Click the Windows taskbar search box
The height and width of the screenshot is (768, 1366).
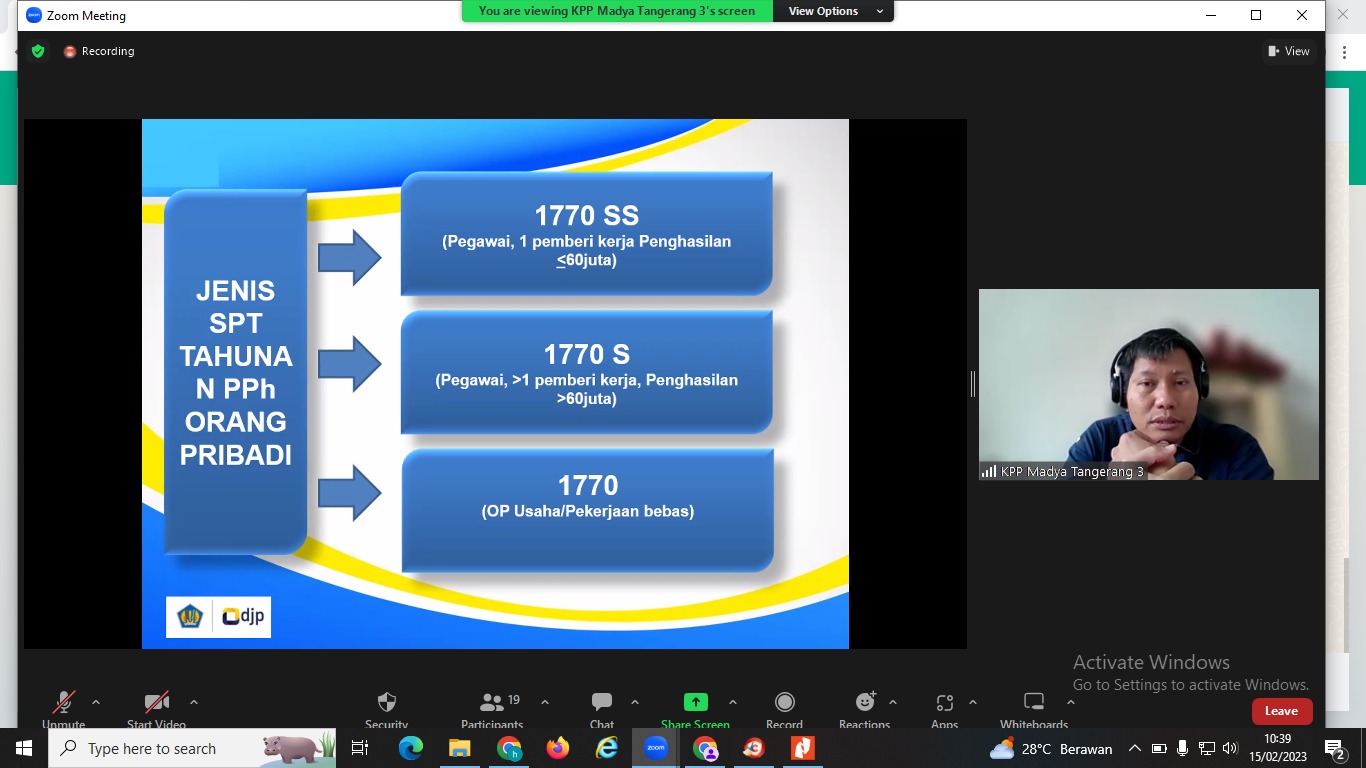tap(190, 748)
